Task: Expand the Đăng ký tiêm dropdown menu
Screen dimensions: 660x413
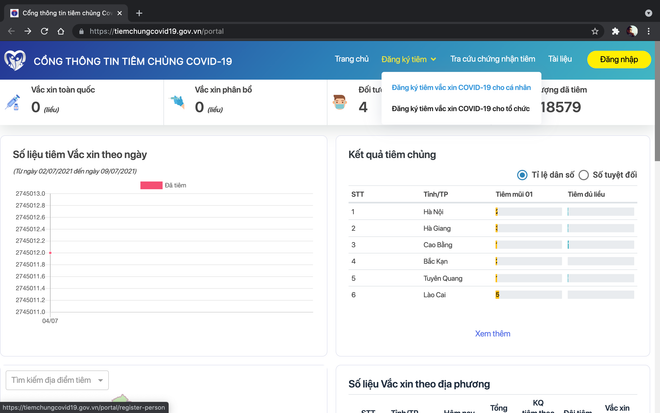Action: point(409,60)
